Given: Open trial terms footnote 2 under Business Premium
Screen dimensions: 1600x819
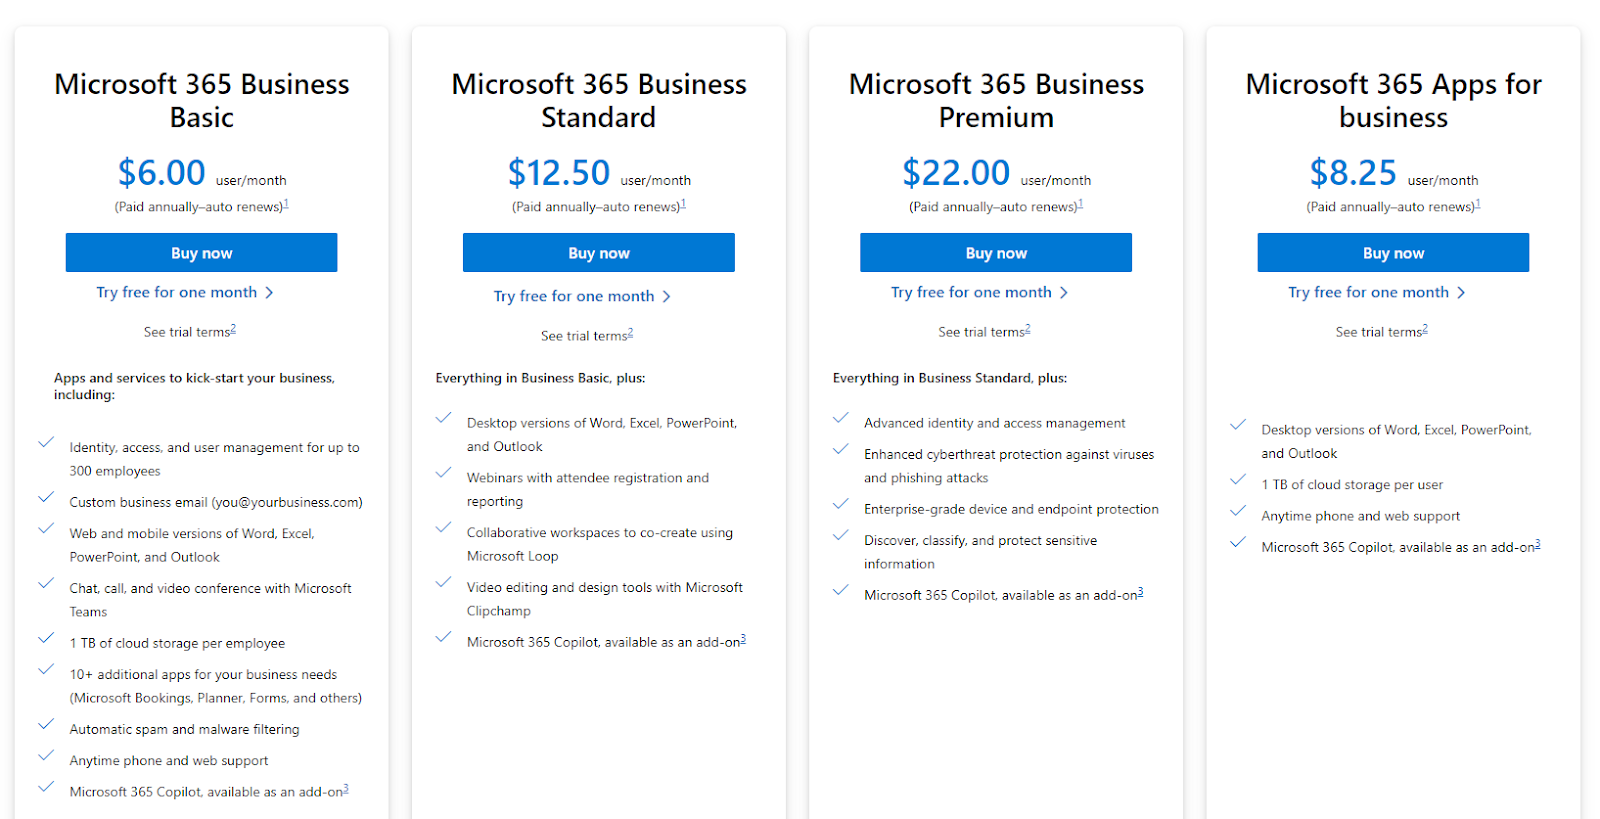Looking at the screenshot, I should coord(1027,329).
